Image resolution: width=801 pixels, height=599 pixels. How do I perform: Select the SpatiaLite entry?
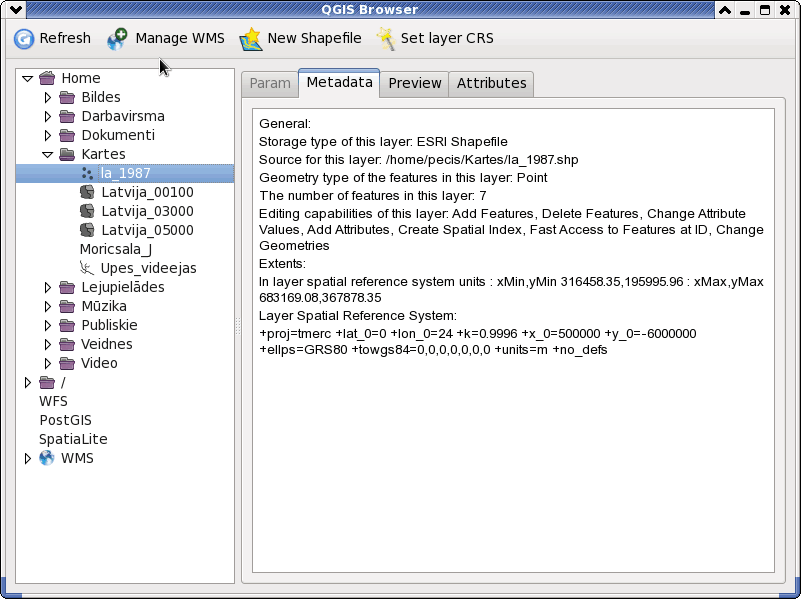pyautogui.click(x=73, y=439)
